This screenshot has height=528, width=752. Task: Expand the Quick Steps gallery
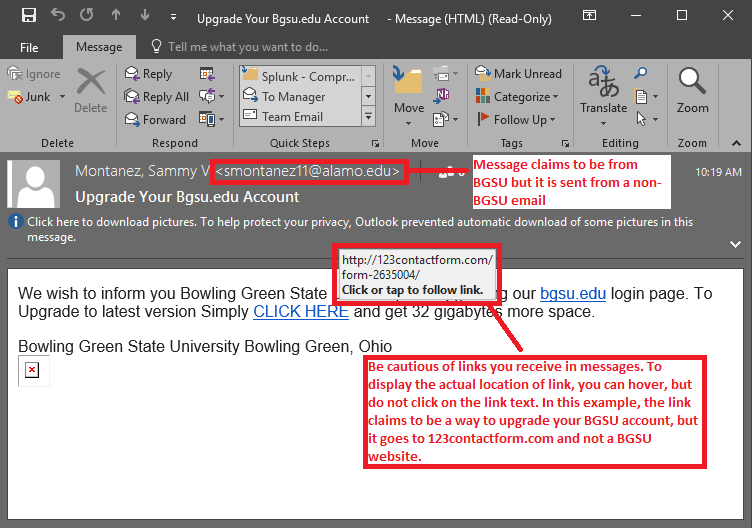(368, 118)
